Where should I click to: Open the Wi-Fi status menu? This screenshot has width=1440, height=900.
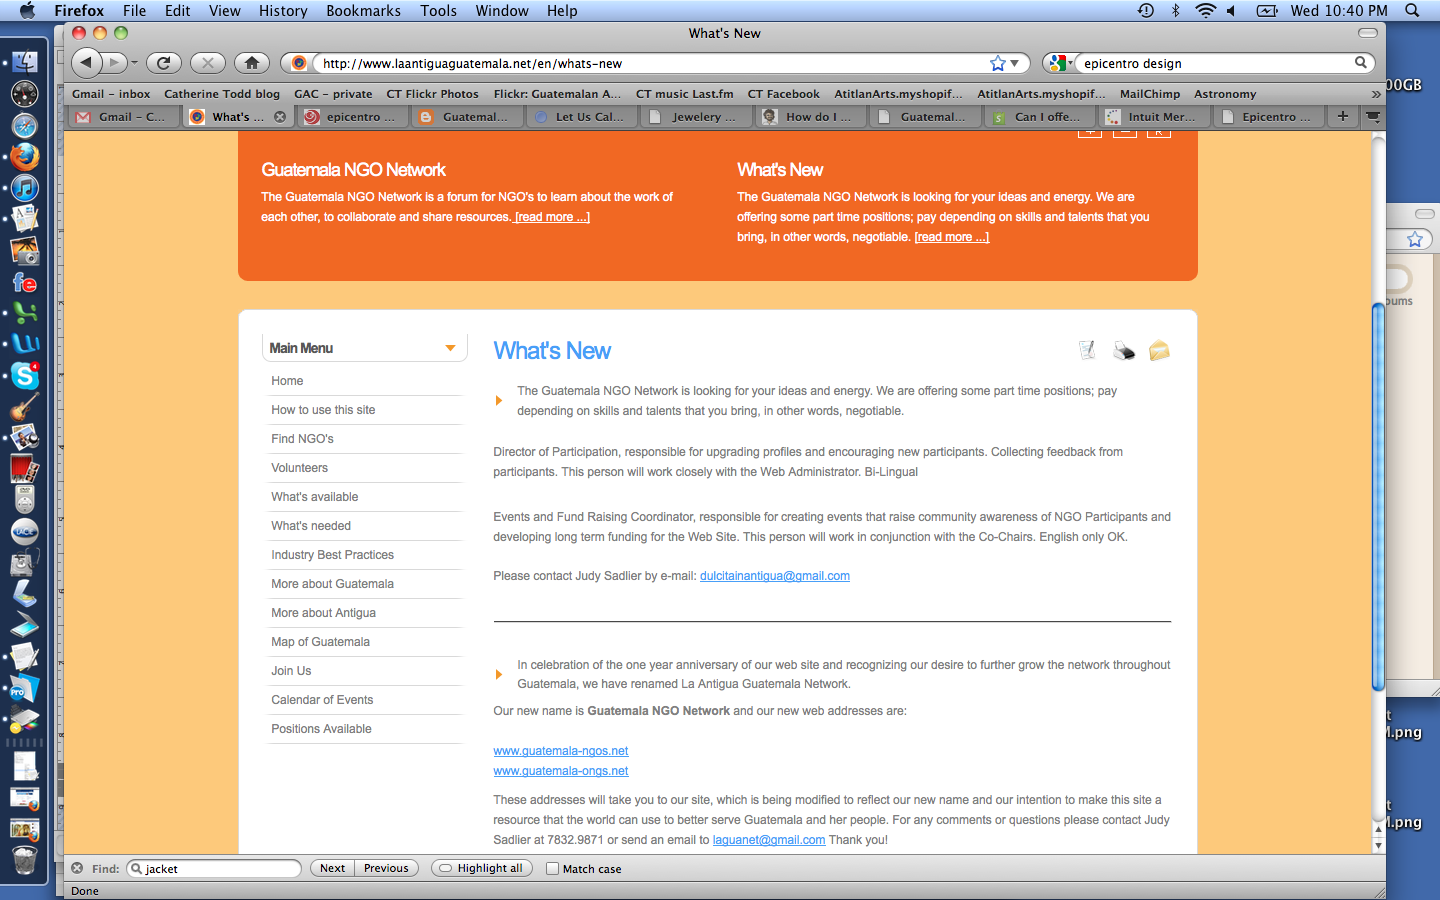point(1206,10)
